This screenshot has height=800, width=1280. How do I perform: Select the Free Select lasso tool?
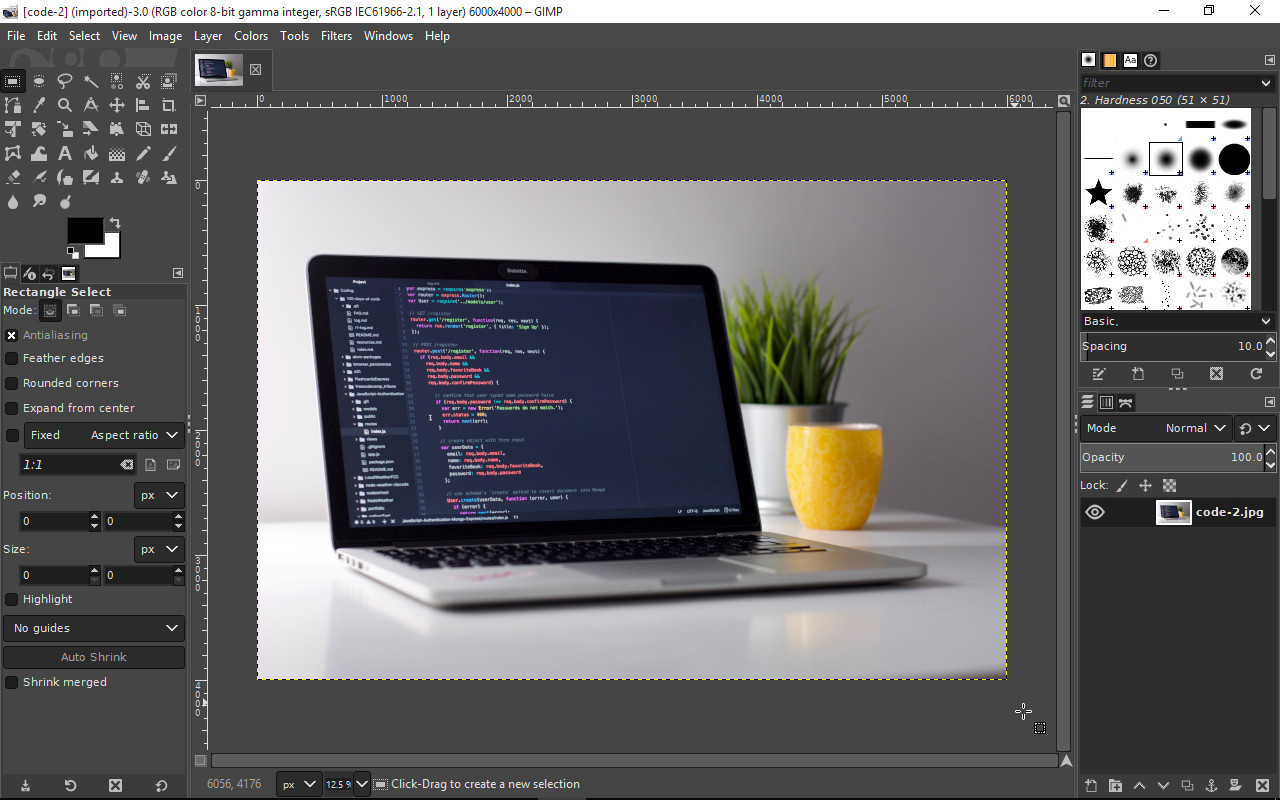pos(65,81)
